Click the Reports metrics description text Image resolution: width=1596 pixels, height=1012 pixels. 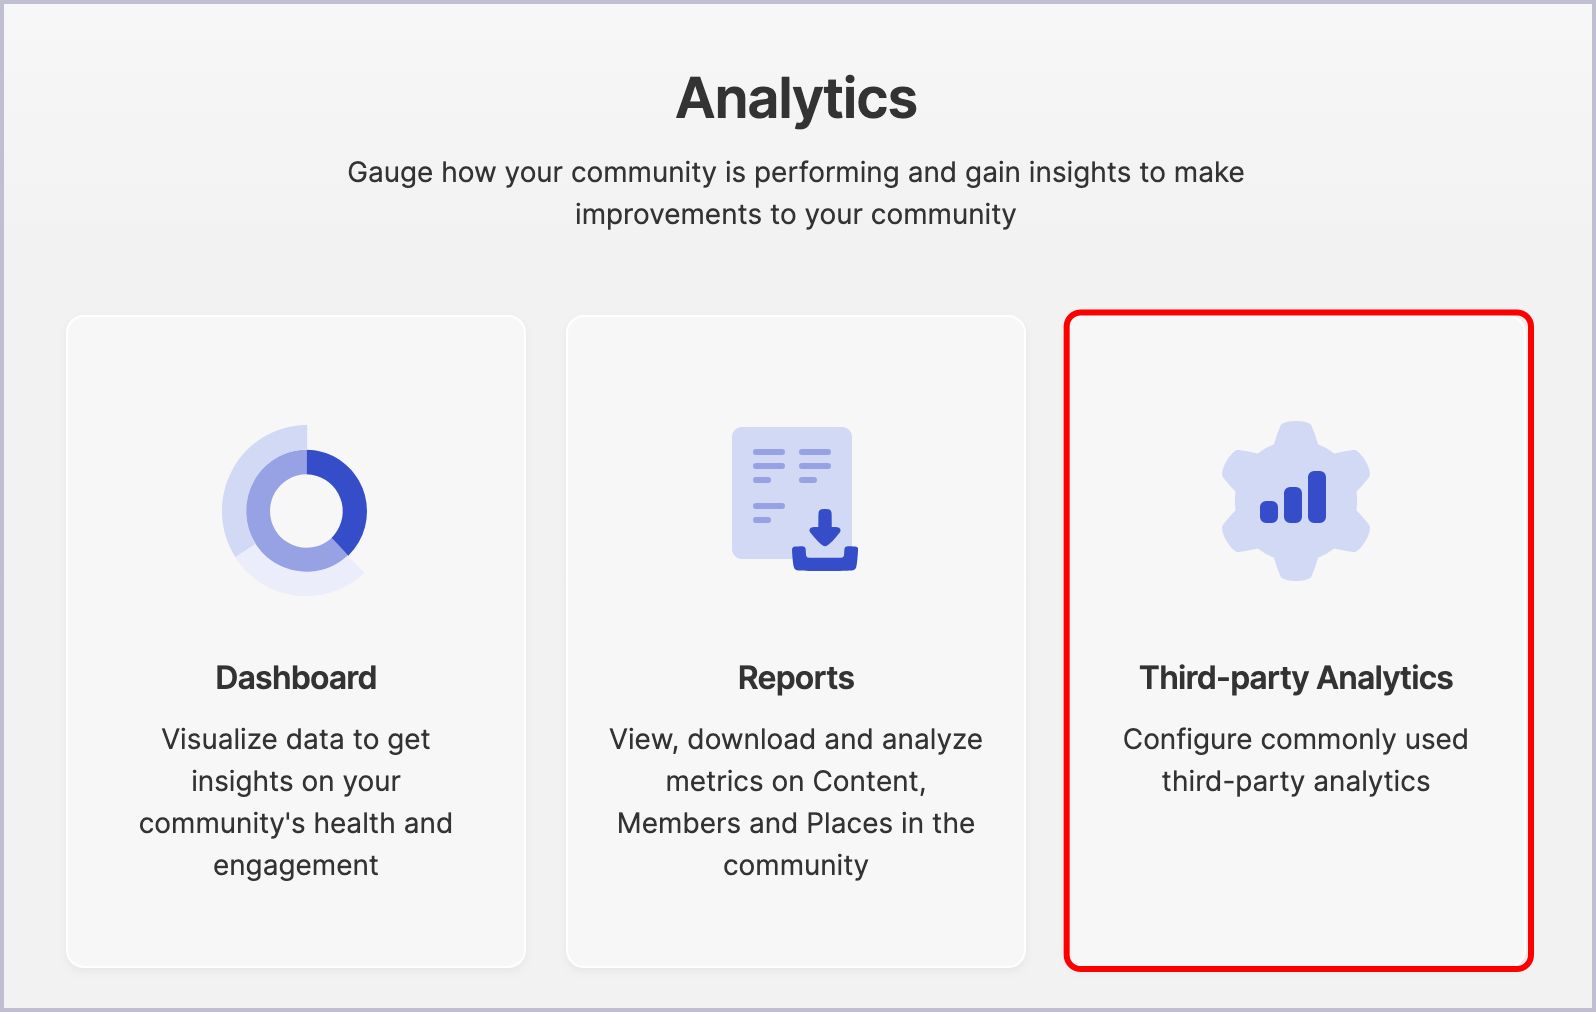click(x=796, y=802)
